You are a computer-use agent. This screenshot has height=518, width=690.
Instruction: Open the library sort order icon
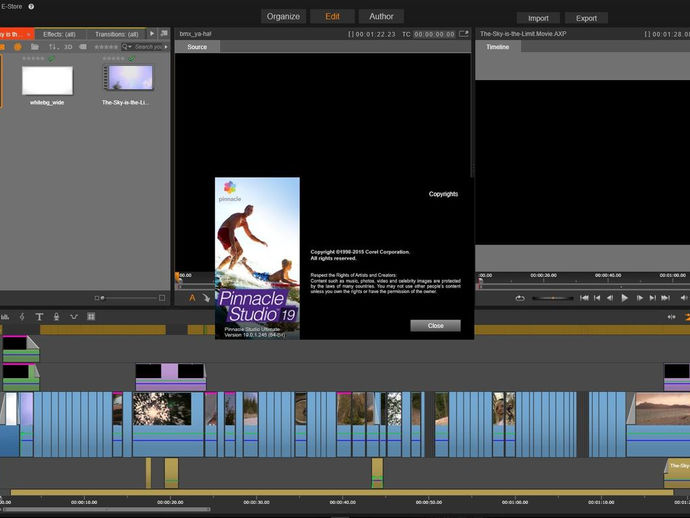pyautogui.click(x=53, y=47)
